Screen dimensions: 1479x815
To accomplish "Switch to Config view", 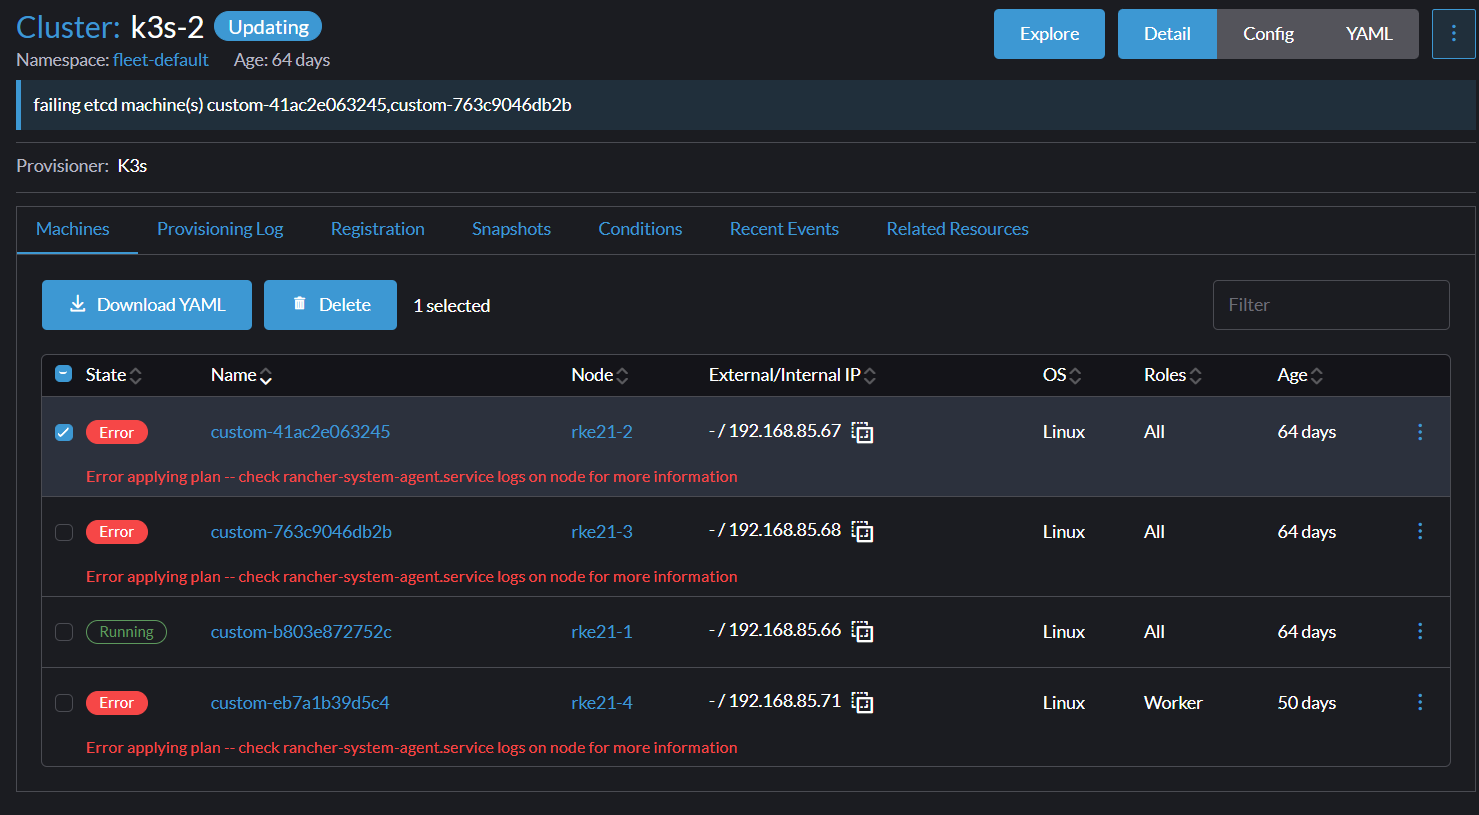I will click(x=1268, y=34).
